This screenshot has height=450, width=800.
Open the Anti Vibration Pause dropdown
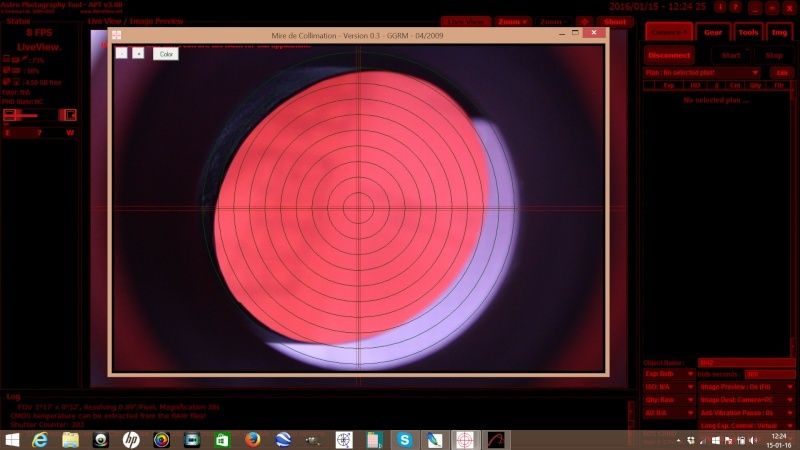coord(746,413)
